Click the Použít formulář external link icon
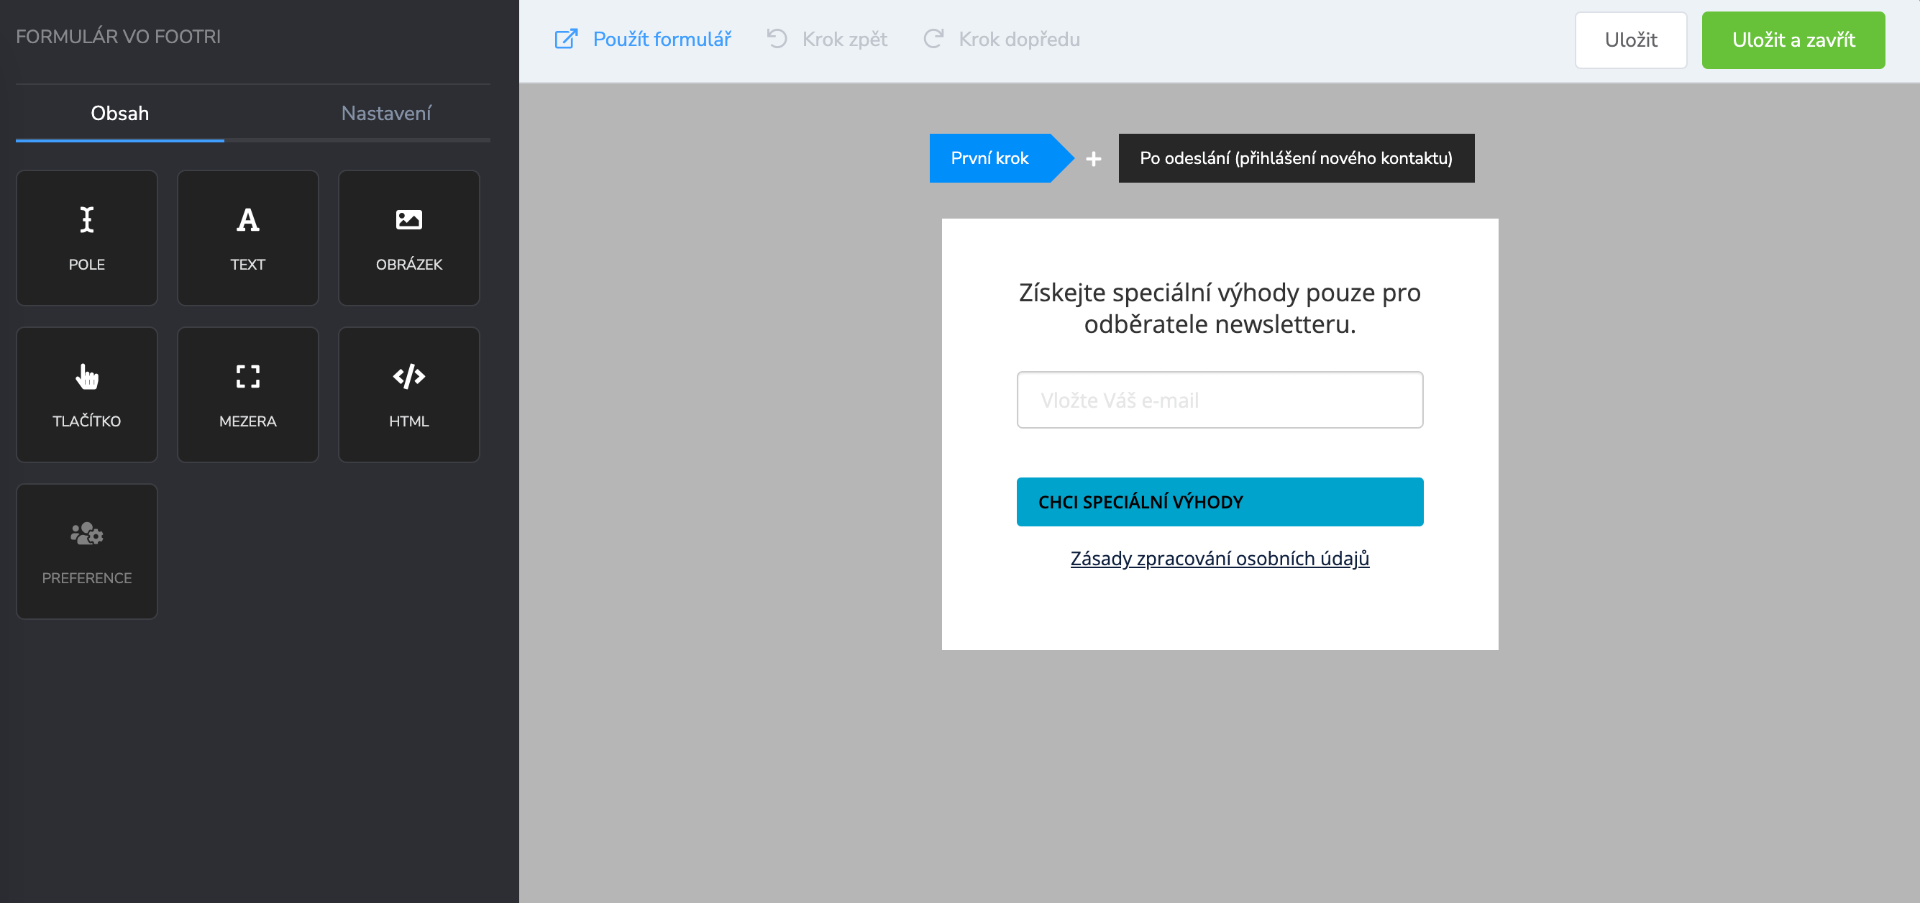1920x903 pixels. click(566, 39)
